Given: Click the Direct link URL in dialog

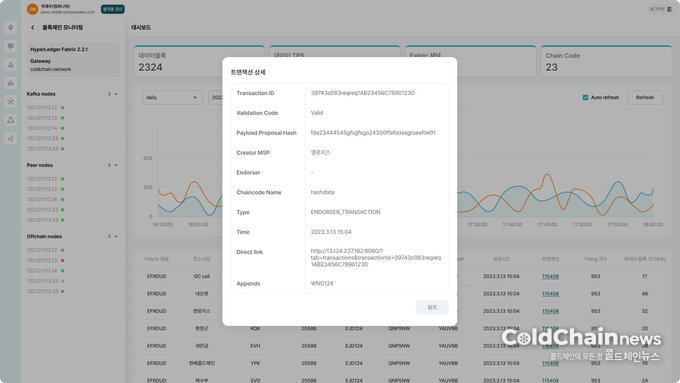Looking at the screenshot, I should click(x=376, y=258).
